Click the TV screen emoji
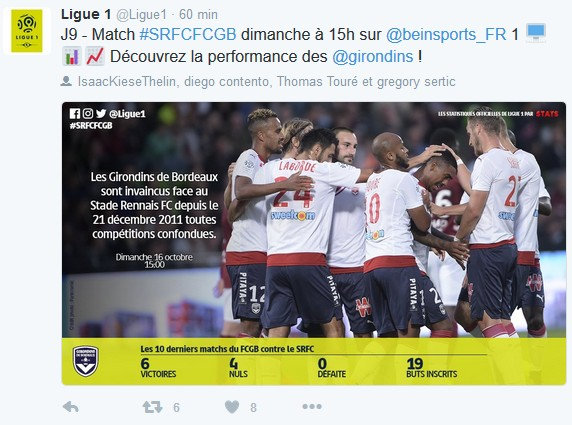The image size is (572, 425). pyautogui.click(x=536, y=33)
